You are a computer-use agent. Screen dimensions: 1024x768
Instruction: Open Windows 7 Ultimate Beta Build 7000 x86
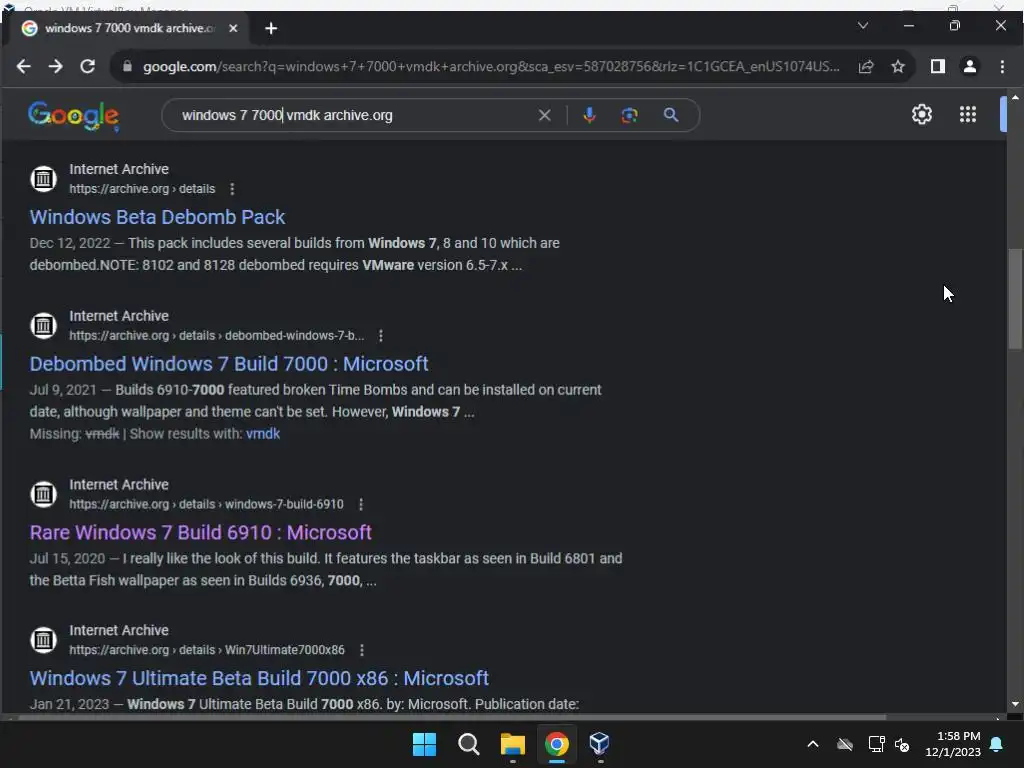click(259, 678)
